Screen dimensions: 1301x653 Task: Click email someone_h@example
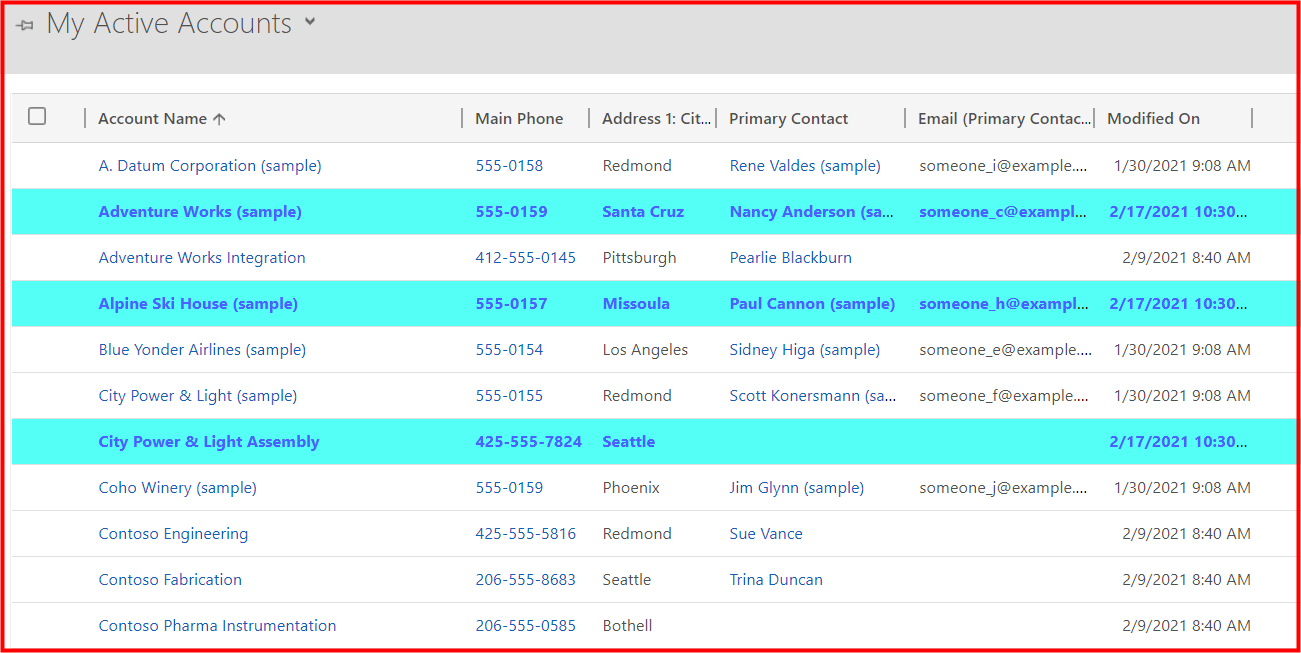(x=1004, y=304)
